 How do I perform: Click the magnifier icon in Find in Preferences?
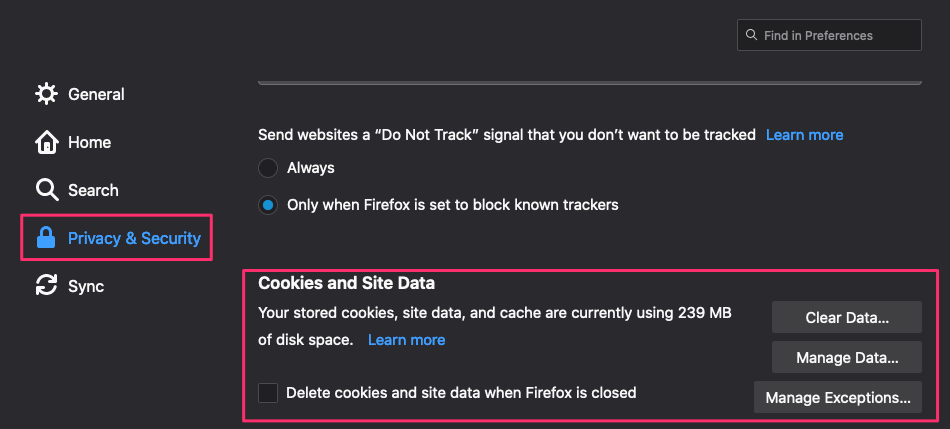coord(751,35)
